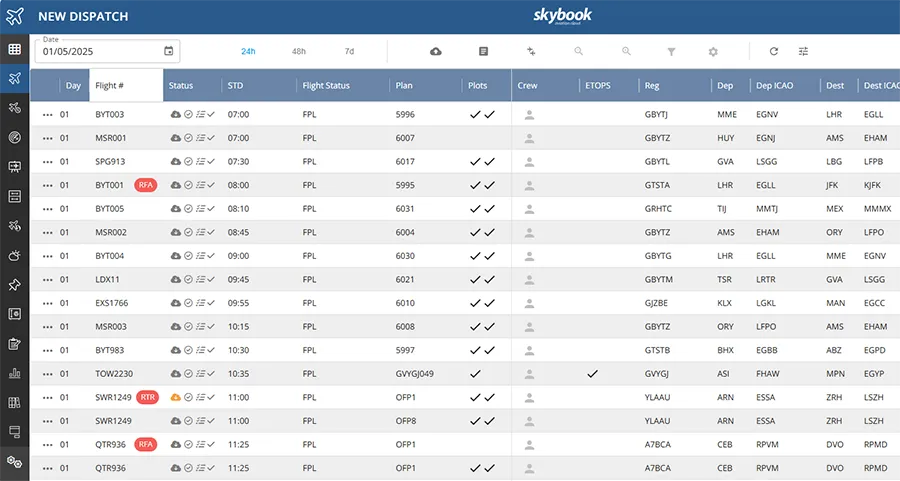
Task: Click the Date input showing 01/05/2025
Action: click(x=107, y=51)
